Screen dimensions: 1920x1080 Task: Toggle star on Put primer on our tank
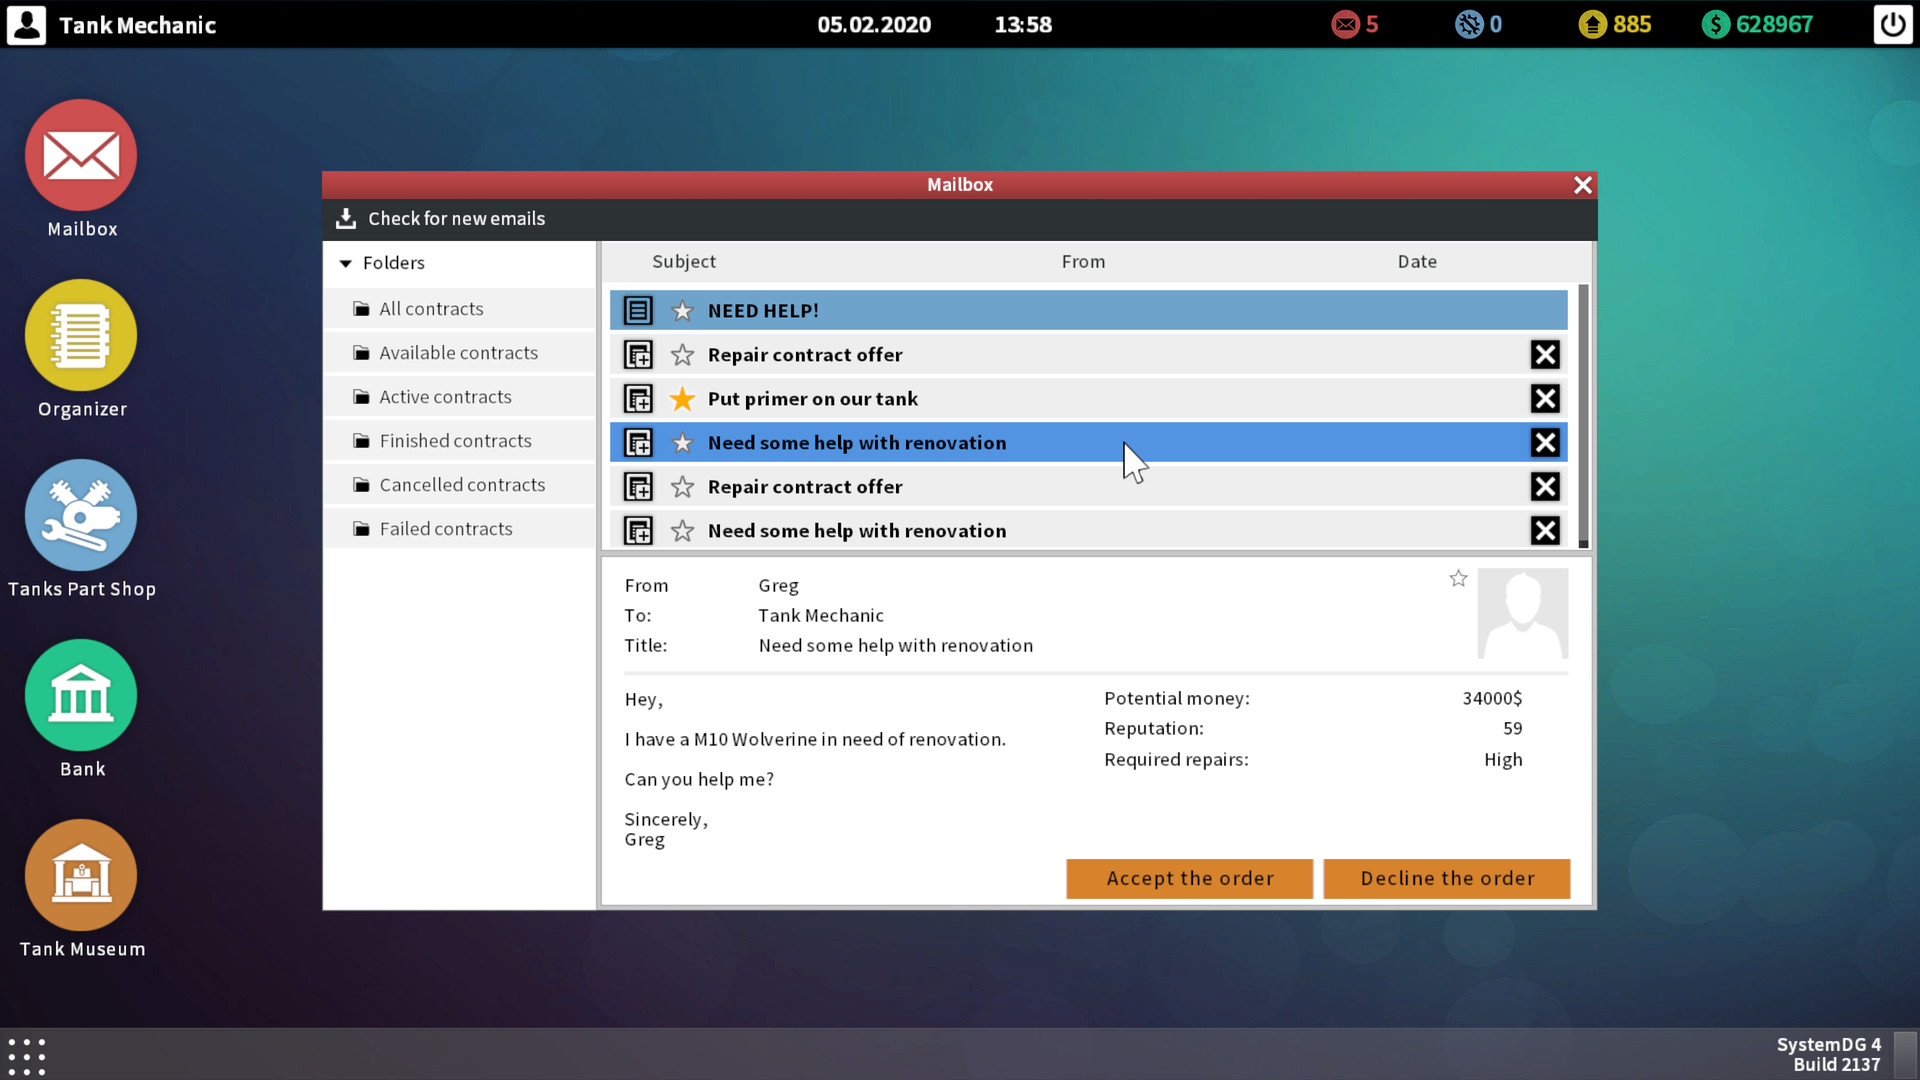click(x=682, y=398)
